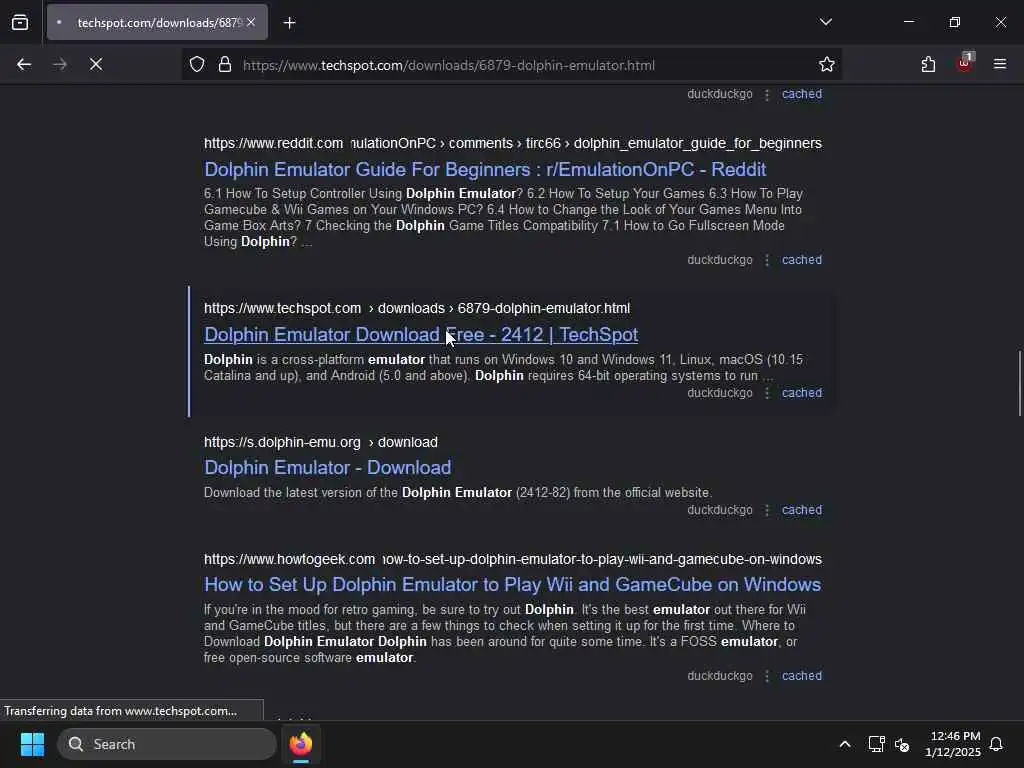Open cached link under the HowToGeek result
1024x768 pixels.
(802, 676)
